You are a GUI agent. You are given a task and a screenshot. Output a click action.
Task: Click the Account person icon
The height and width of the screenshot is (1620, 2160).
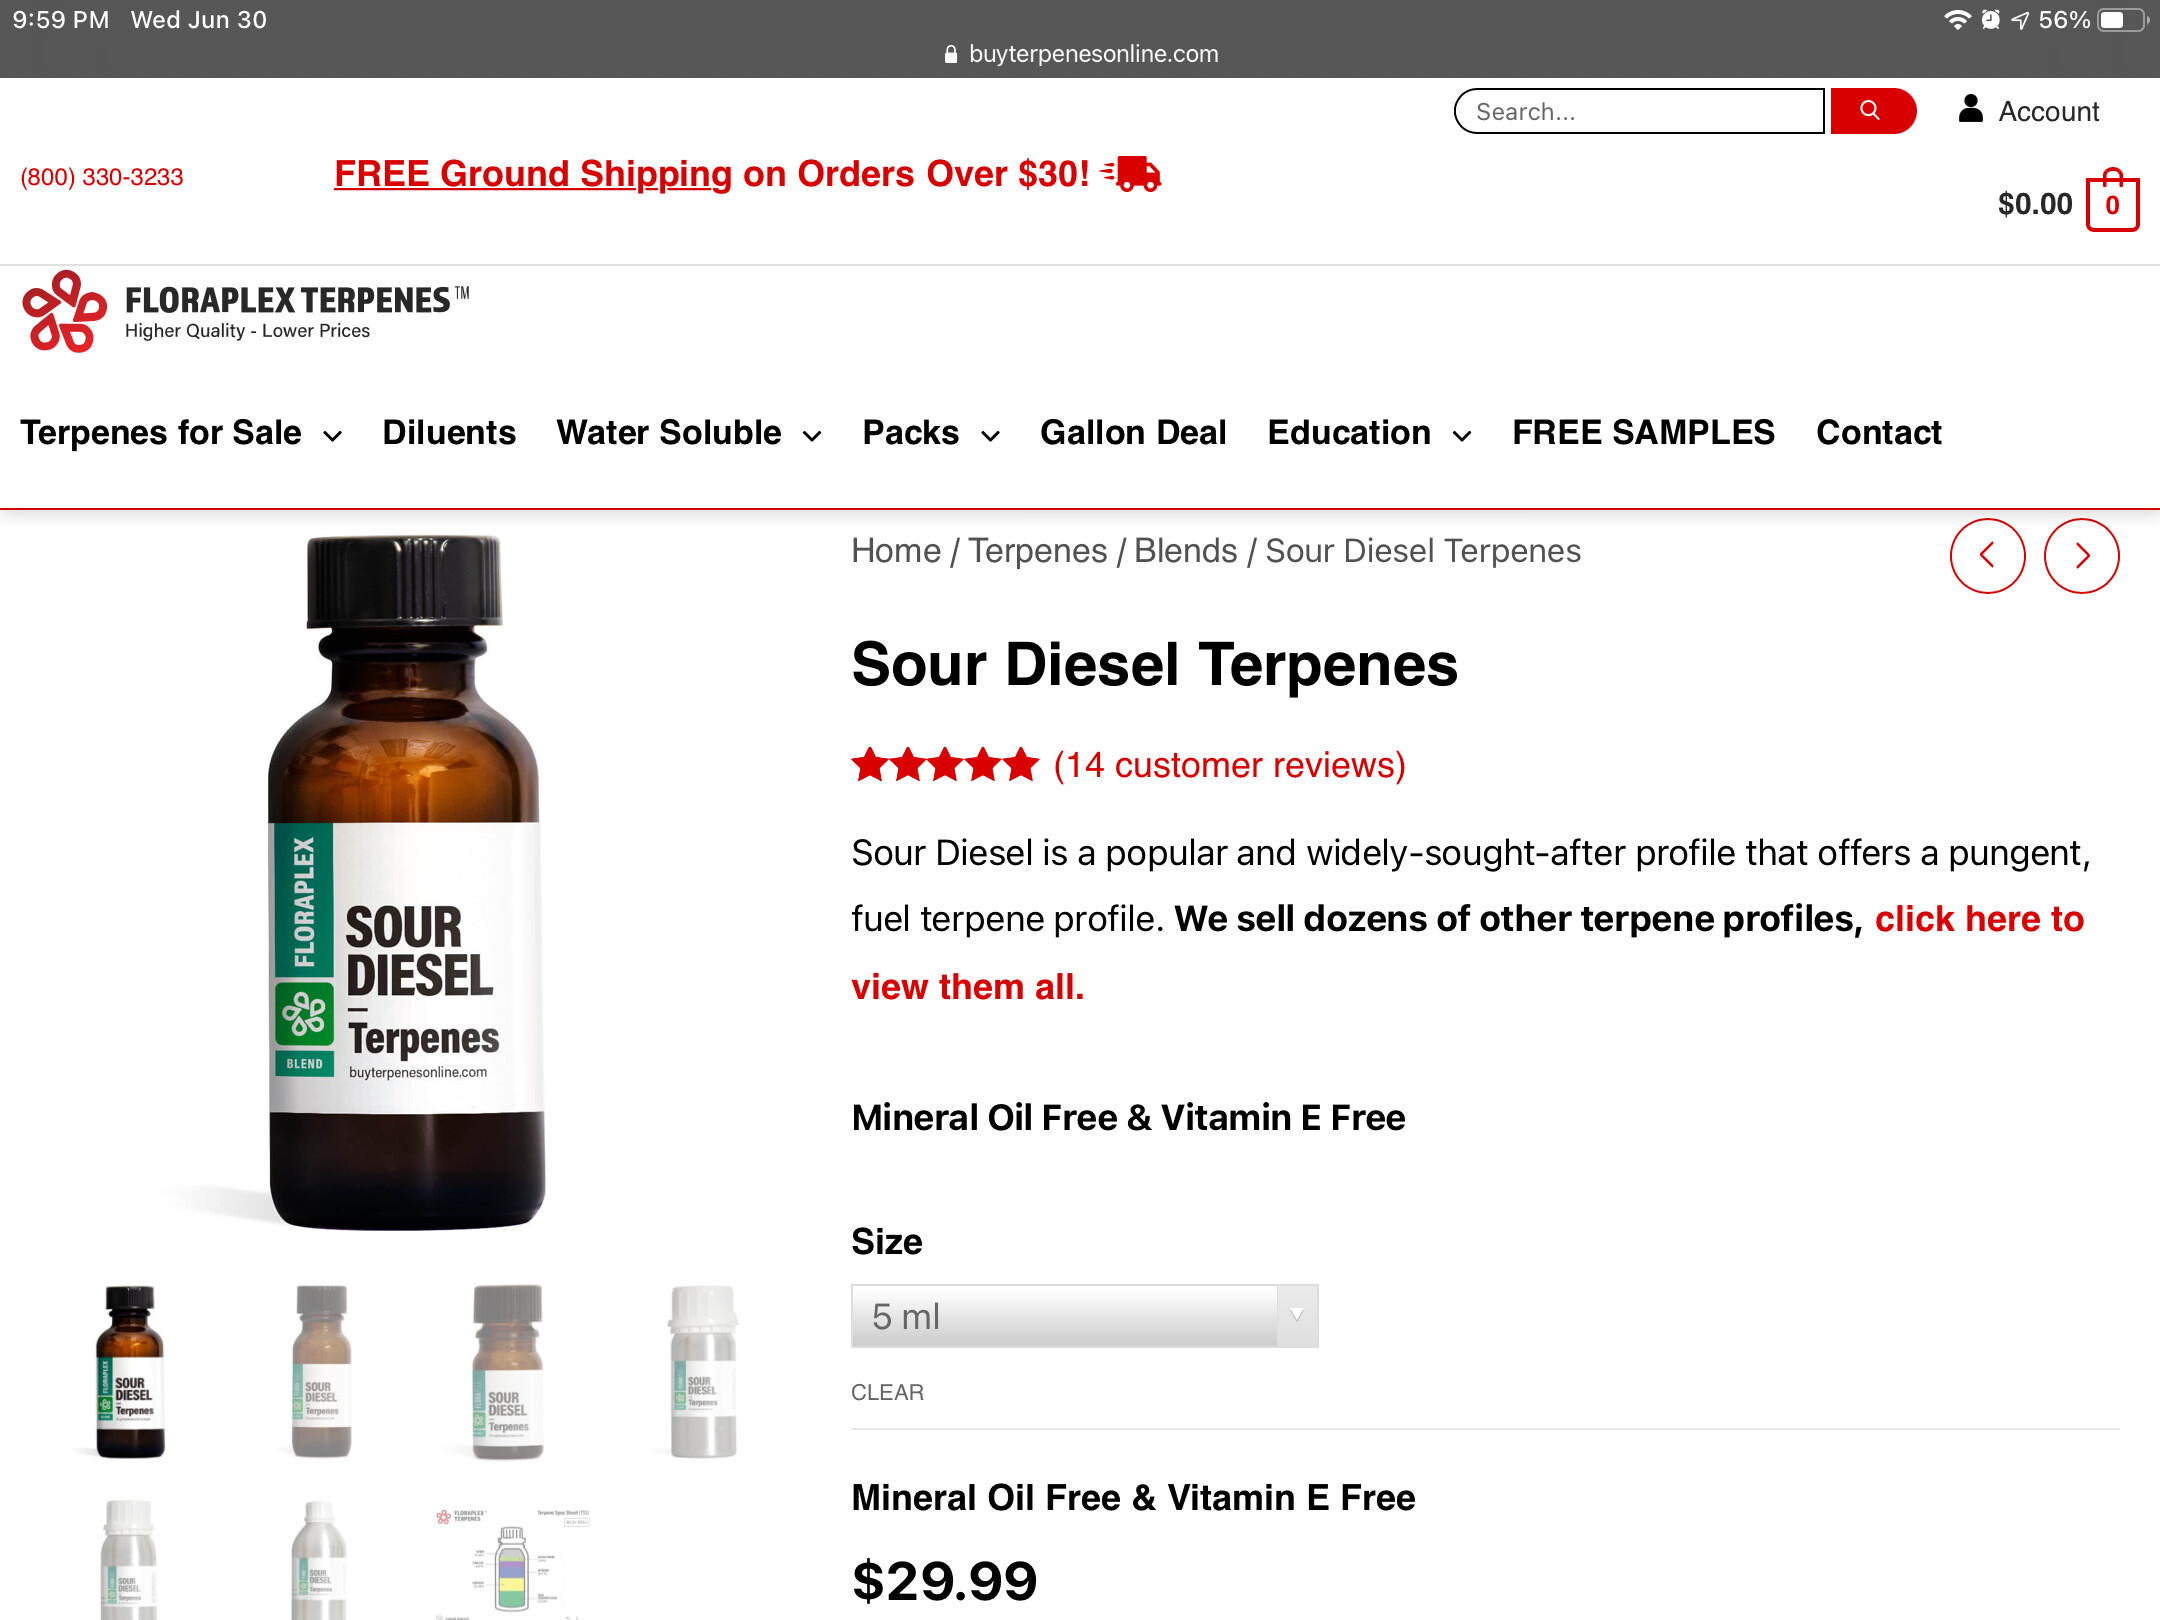click(x=1970, y=109)
